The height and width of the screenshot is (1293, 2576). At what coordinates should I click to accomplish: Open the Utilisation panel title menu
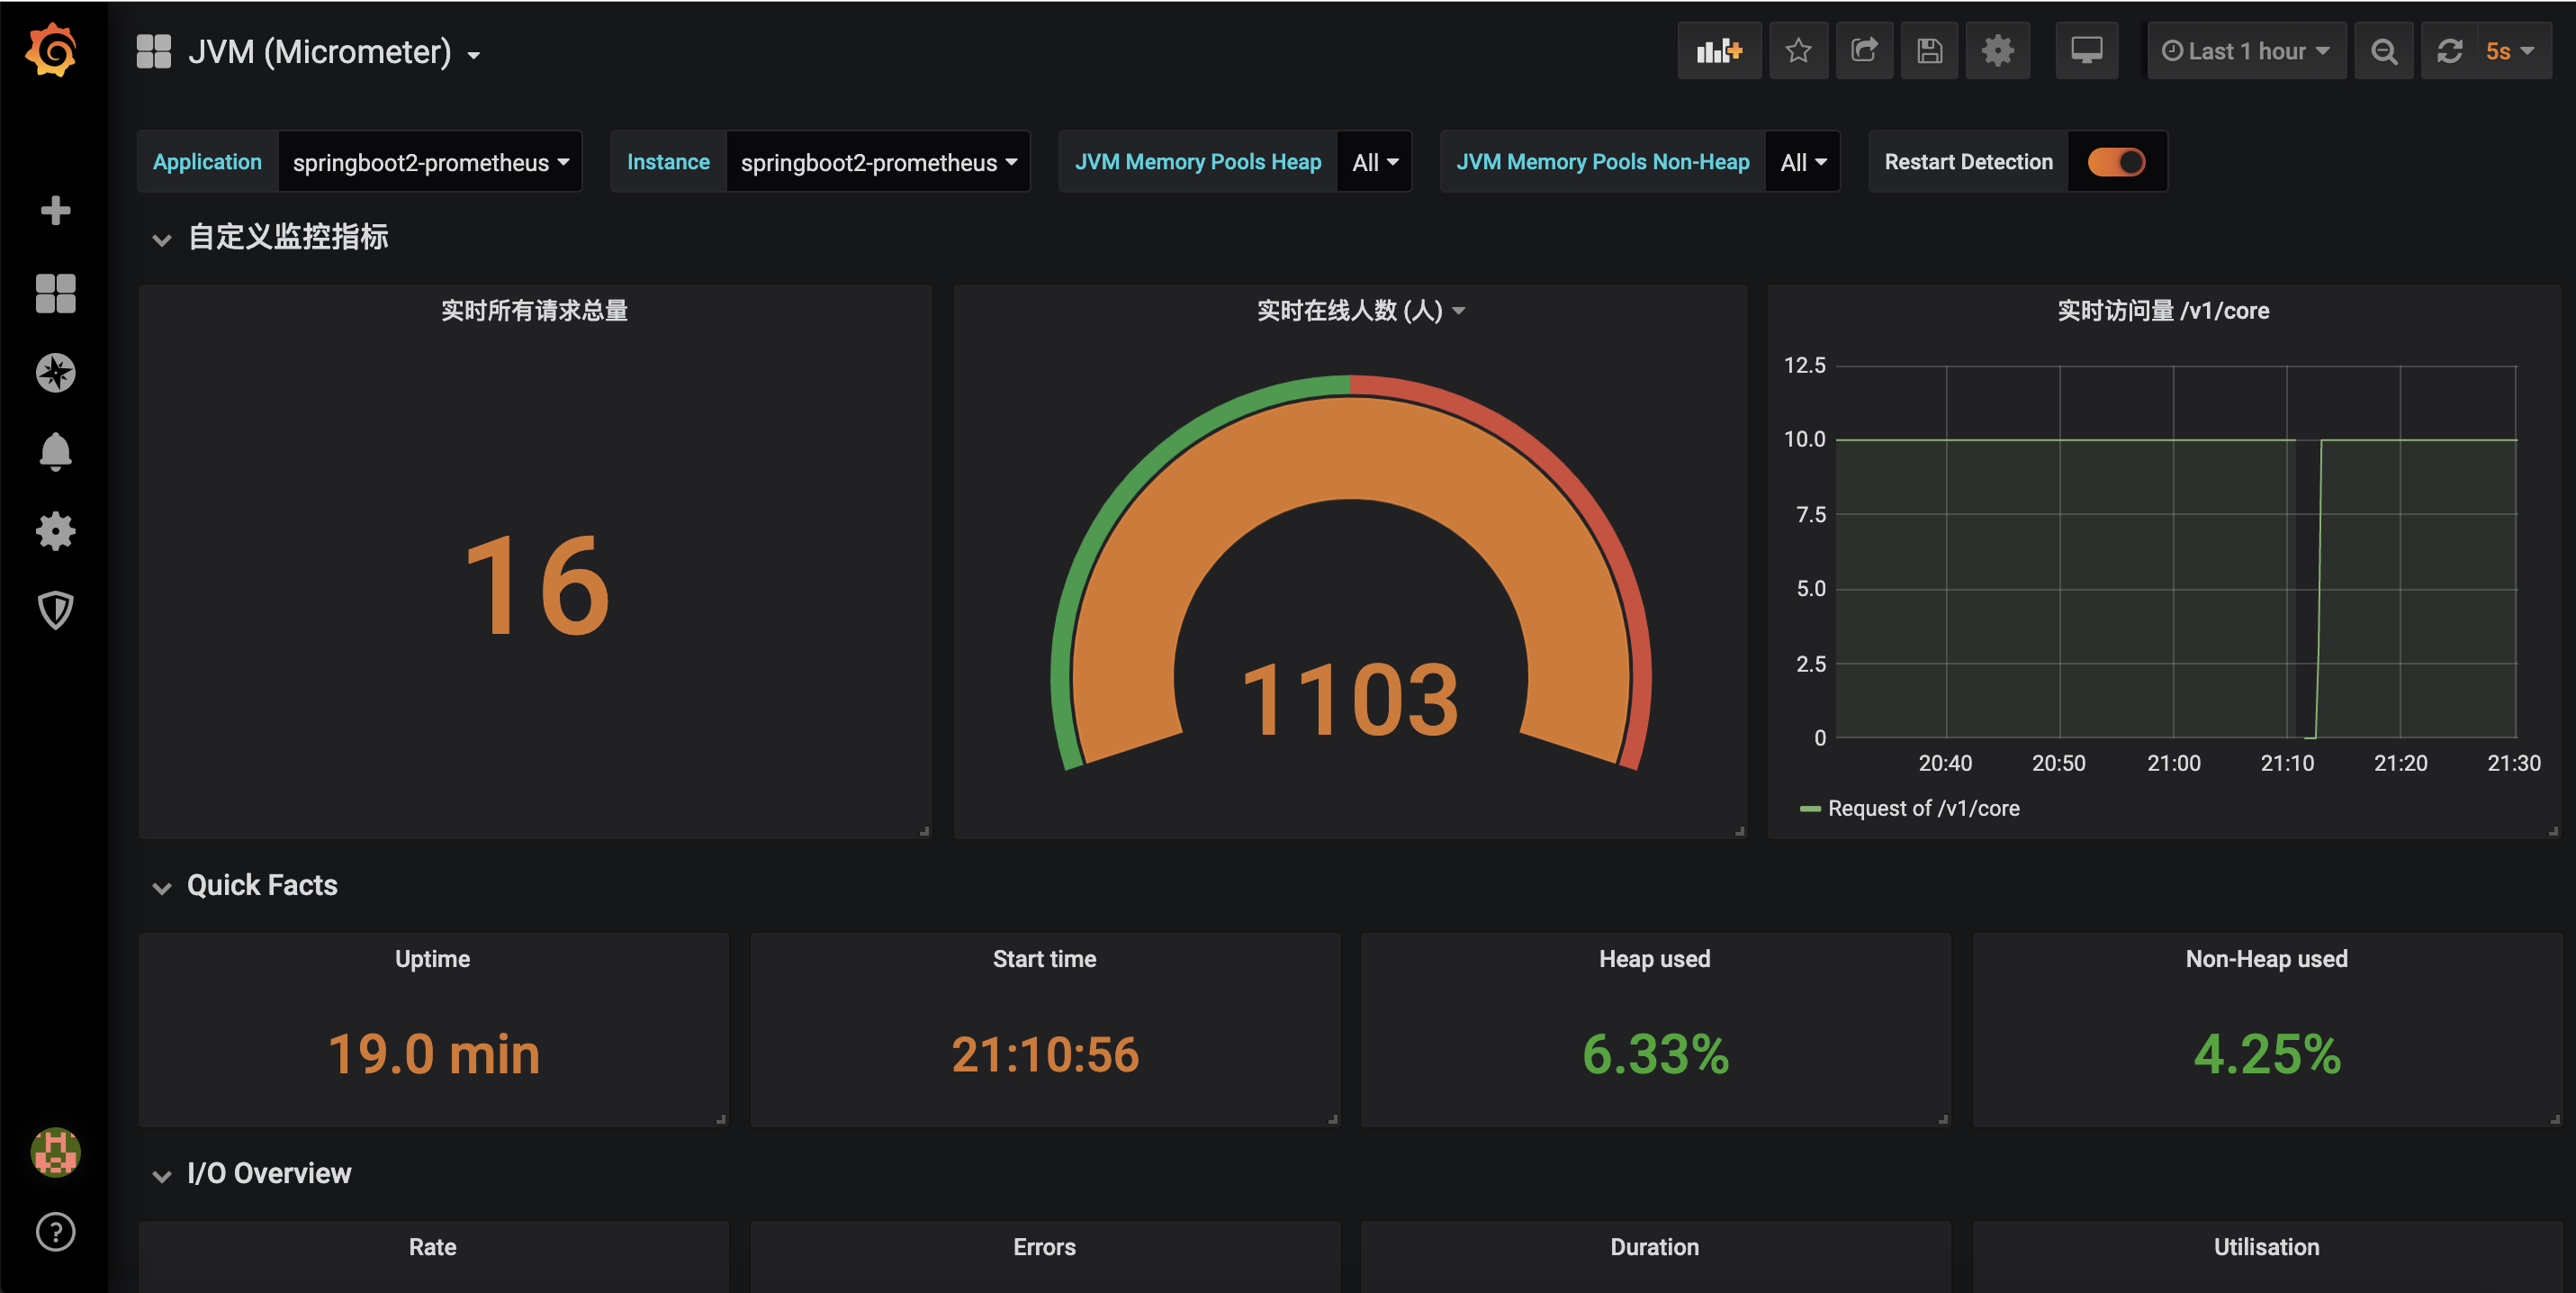click(2266, 1247)
